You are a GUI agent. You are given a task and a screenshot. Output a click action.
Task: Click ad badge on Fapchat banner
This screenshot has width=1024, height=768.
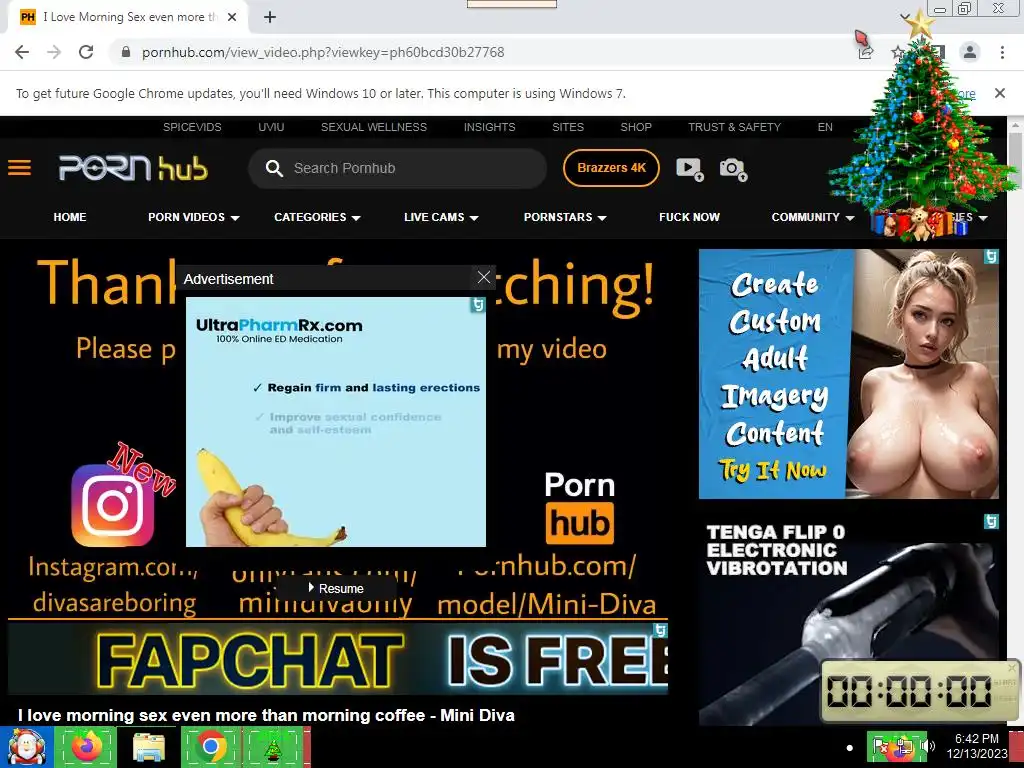click(660, 630)
